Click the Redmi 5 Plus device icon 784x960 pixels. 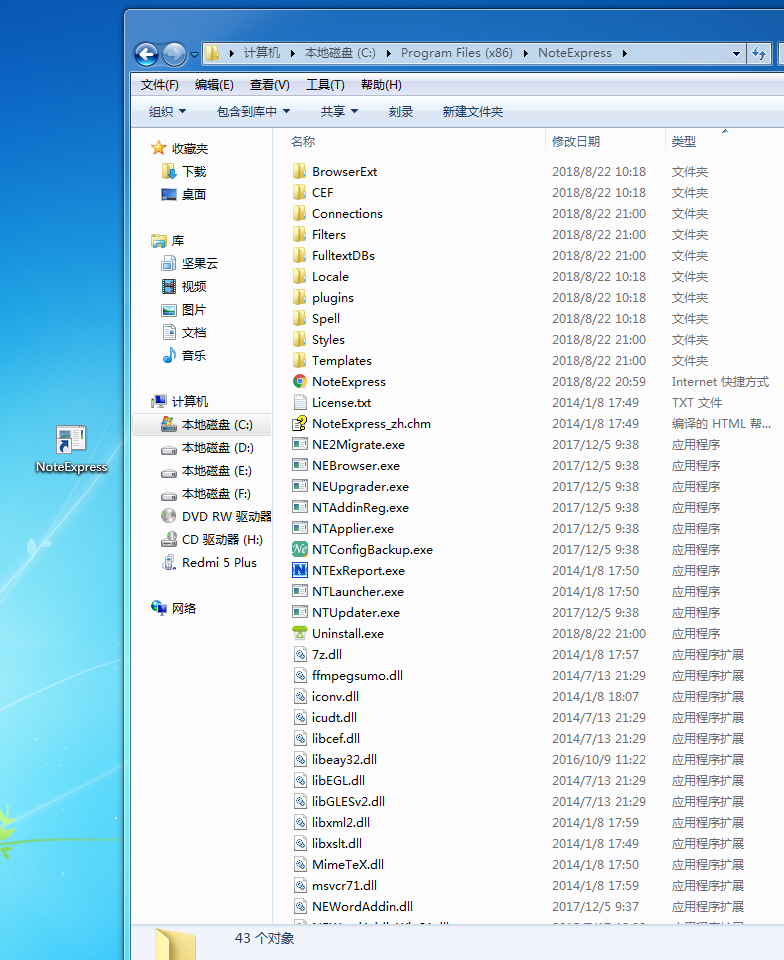168,562
